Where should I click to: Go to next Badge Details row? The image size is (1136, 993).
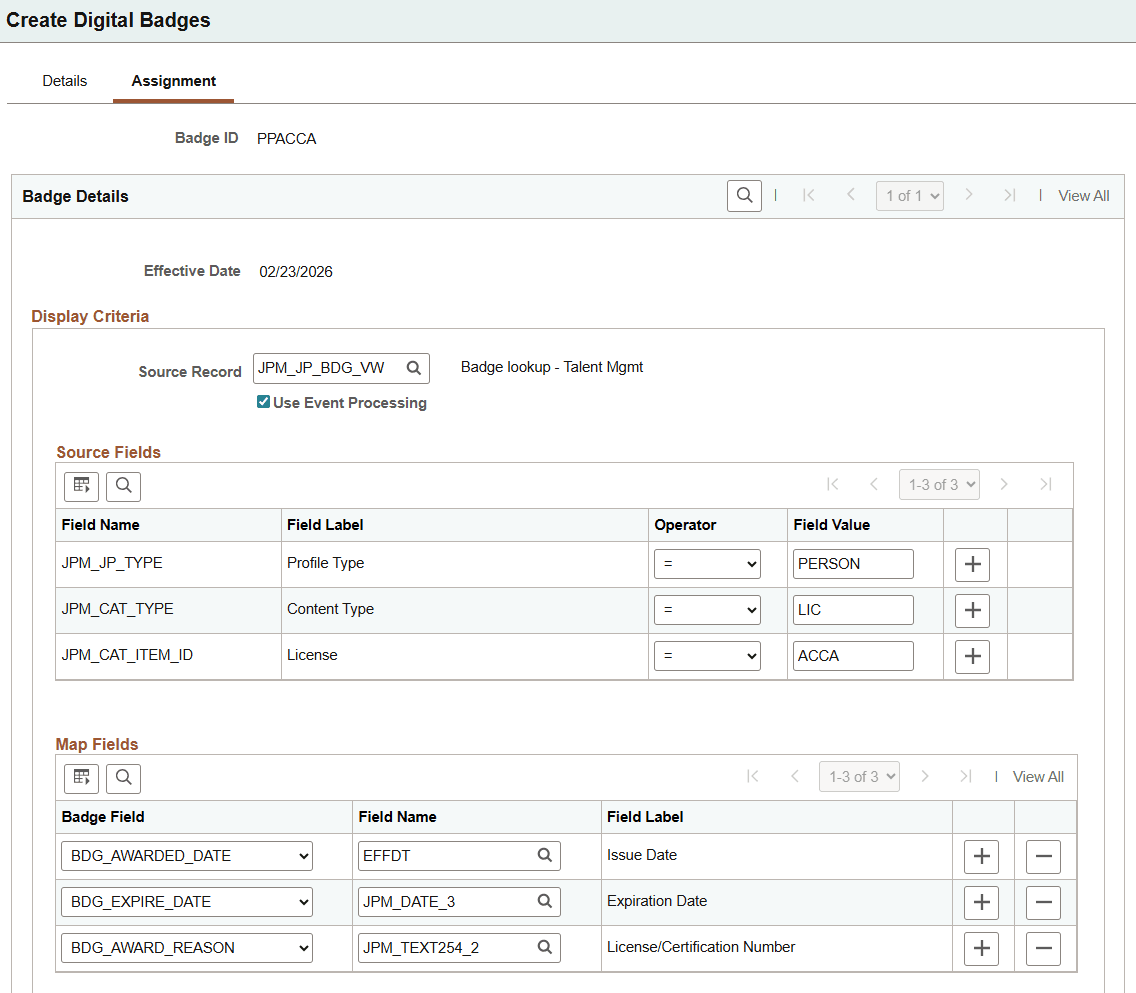click(x=969, y=195)
